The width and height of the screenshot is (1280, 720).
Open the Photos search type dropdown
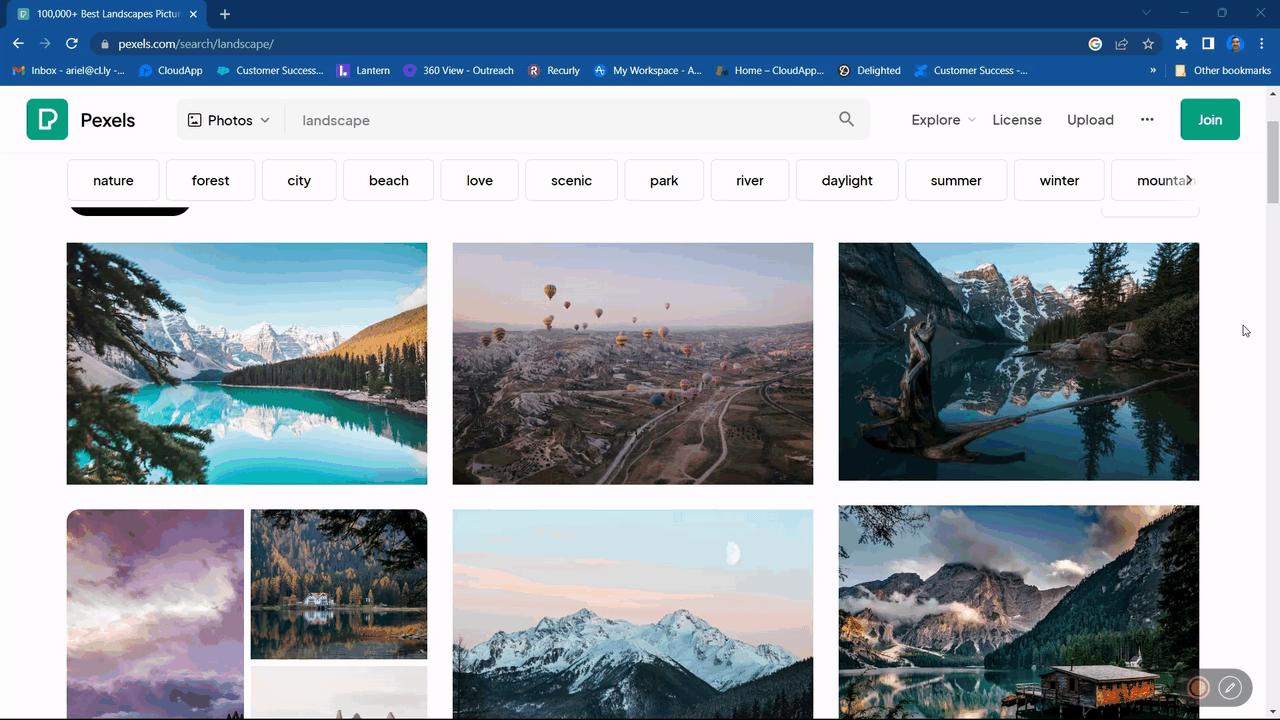click(229, 120)
